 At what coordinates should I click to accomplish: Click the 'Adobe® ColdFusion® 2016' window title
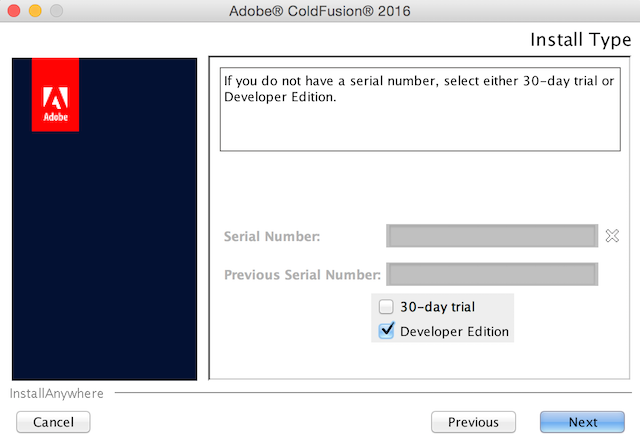click(320, 11)
